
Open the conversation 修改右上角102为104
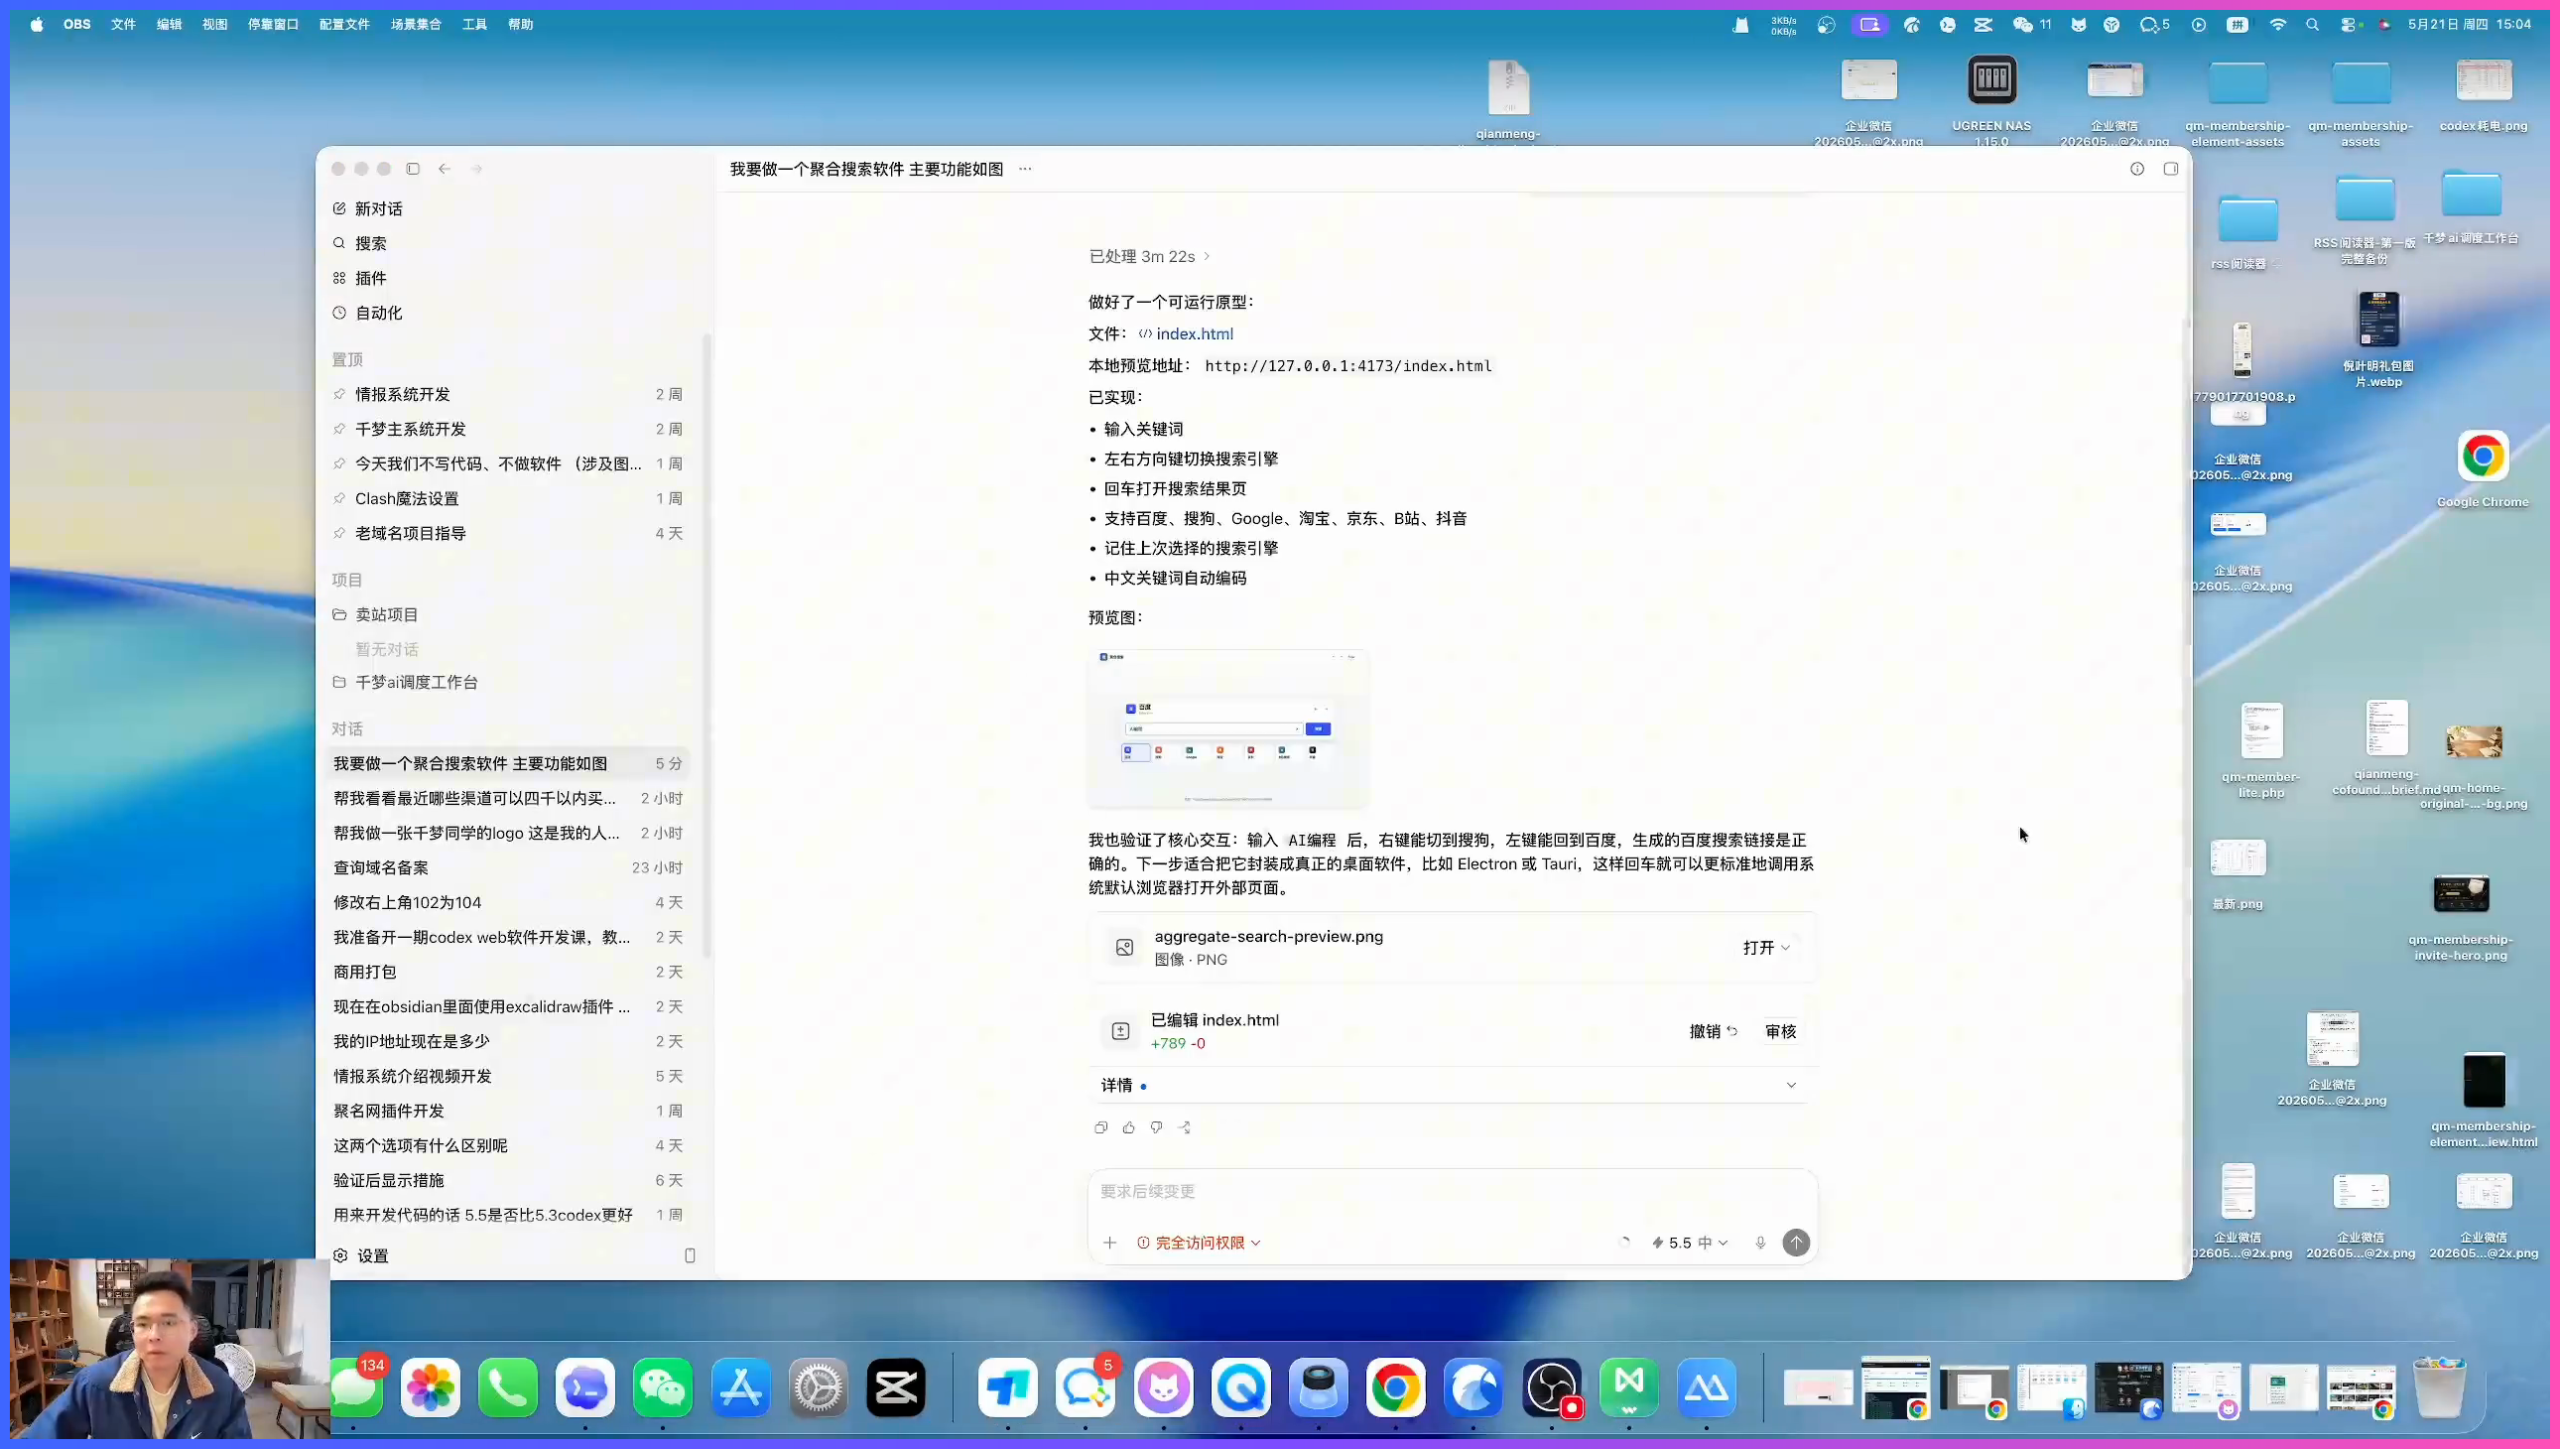pos(509,903)
